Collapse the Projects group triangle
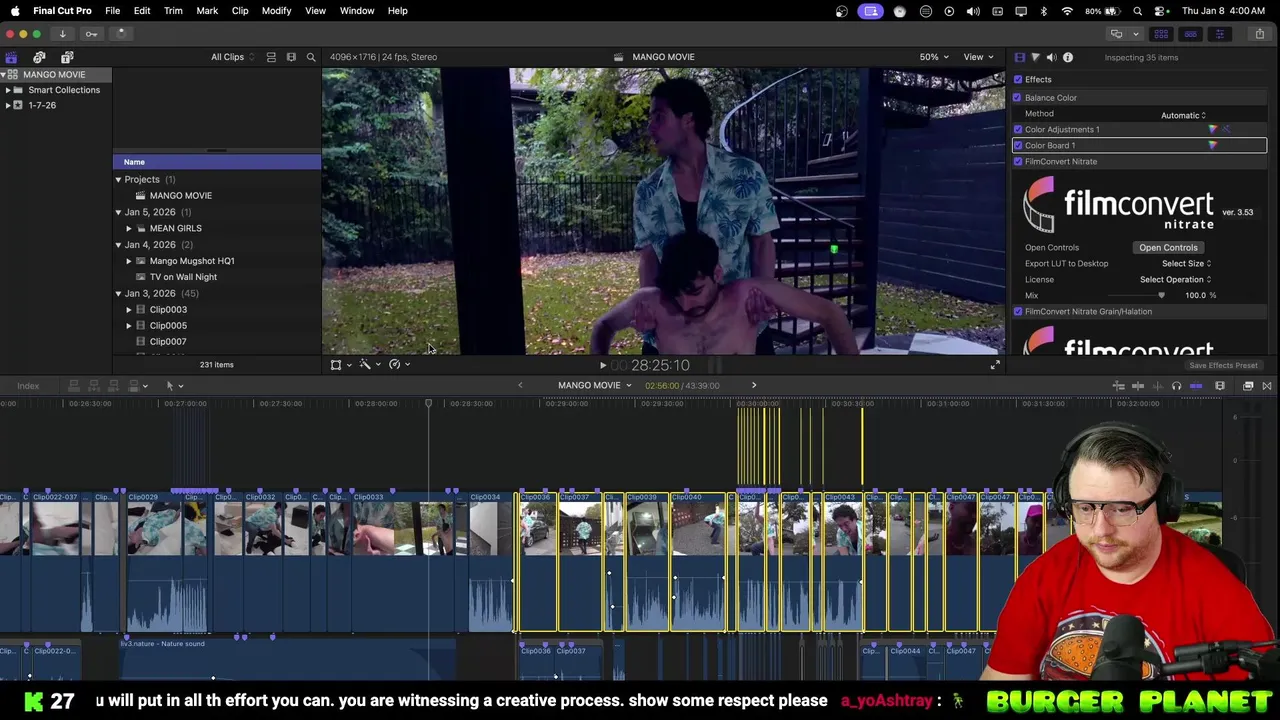The width and height of the screenshot is (1280, 720). (x=118, y=179)
